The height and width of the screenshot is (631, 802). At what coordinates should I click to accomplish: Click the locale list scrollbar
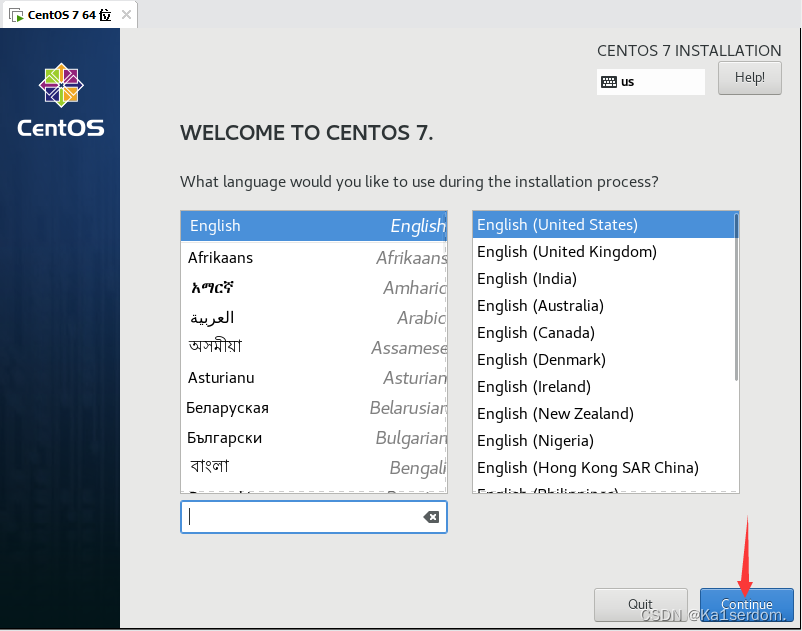click(736, 297)
